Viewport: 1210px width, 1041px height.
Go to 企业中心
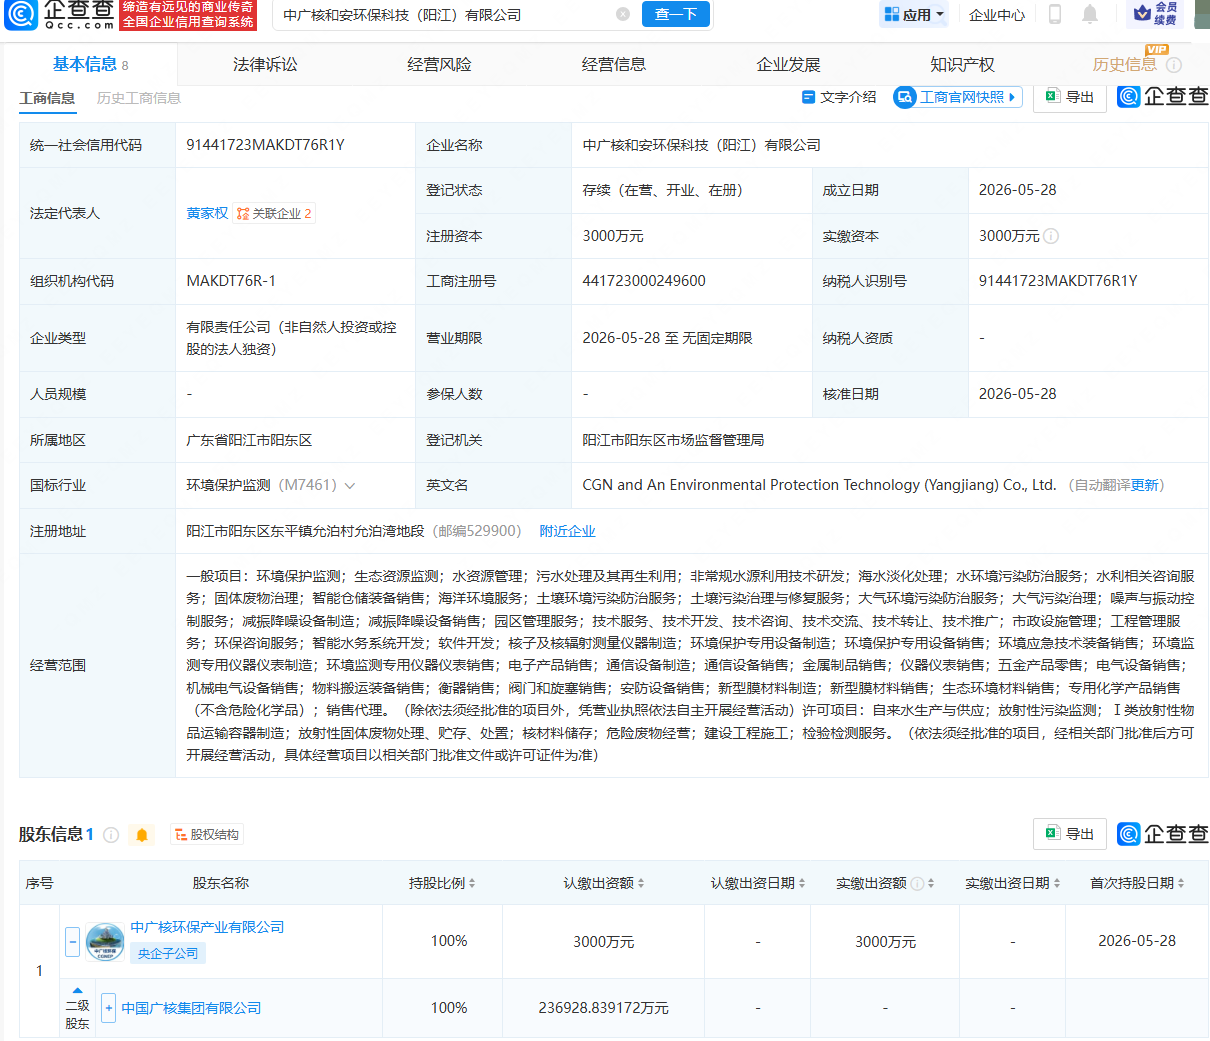pyautogui.click(x=997, y=15)
